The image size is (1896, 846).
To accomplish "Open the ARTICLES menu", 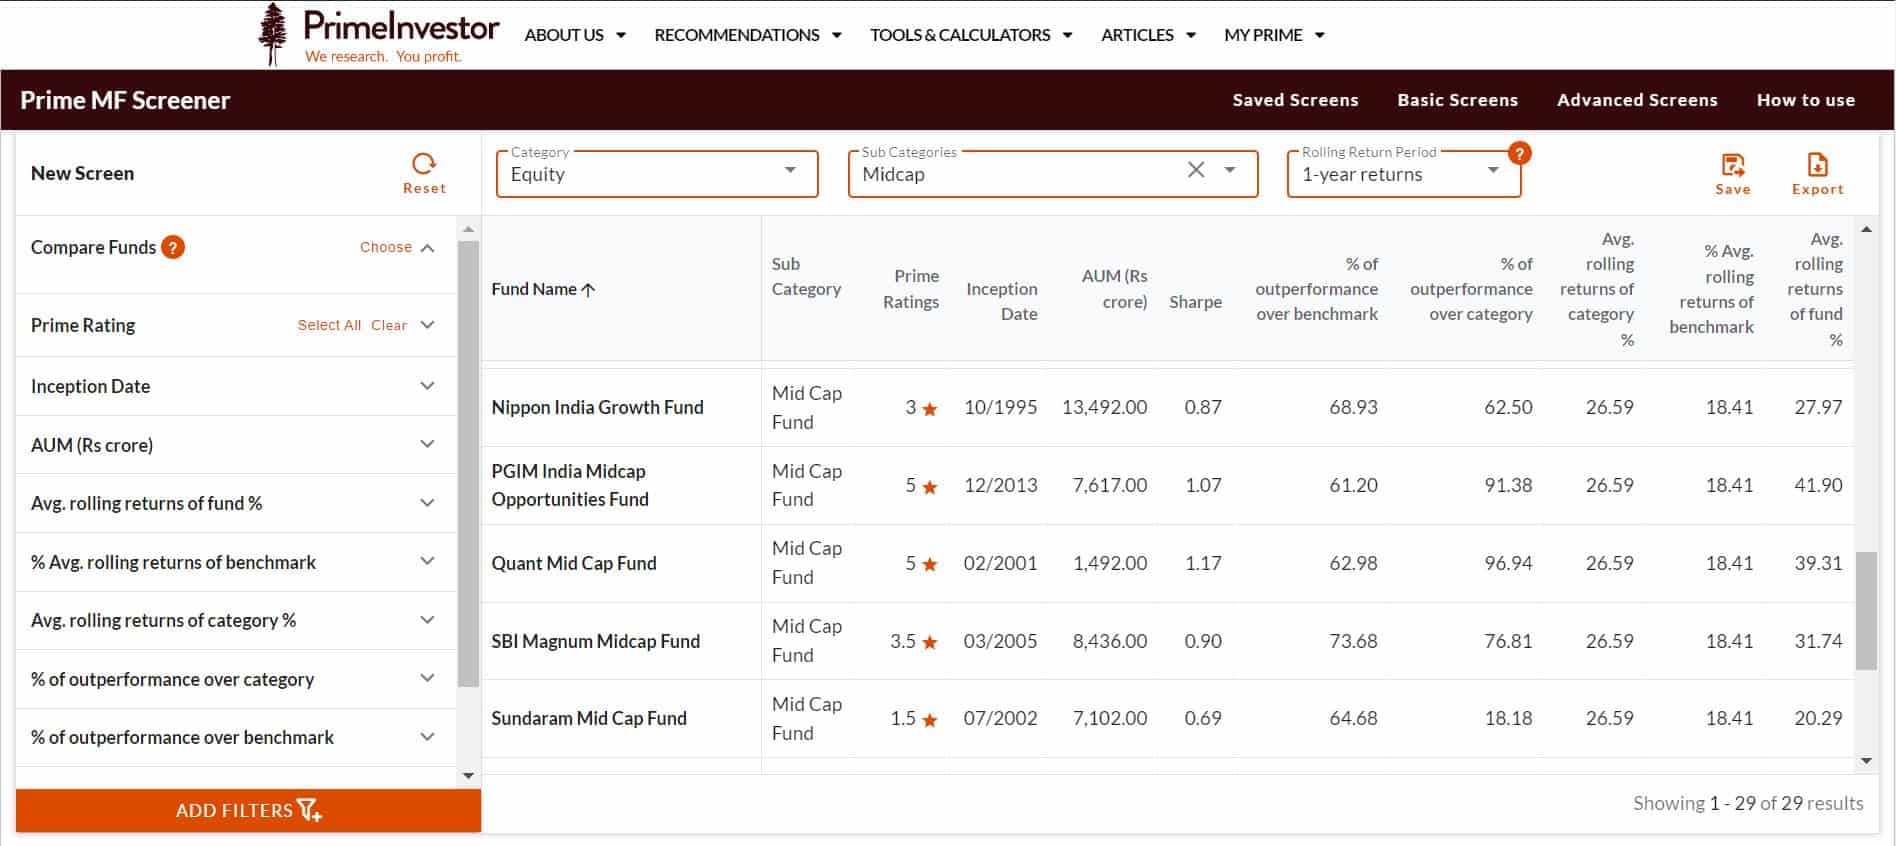I will point(1148,35).
